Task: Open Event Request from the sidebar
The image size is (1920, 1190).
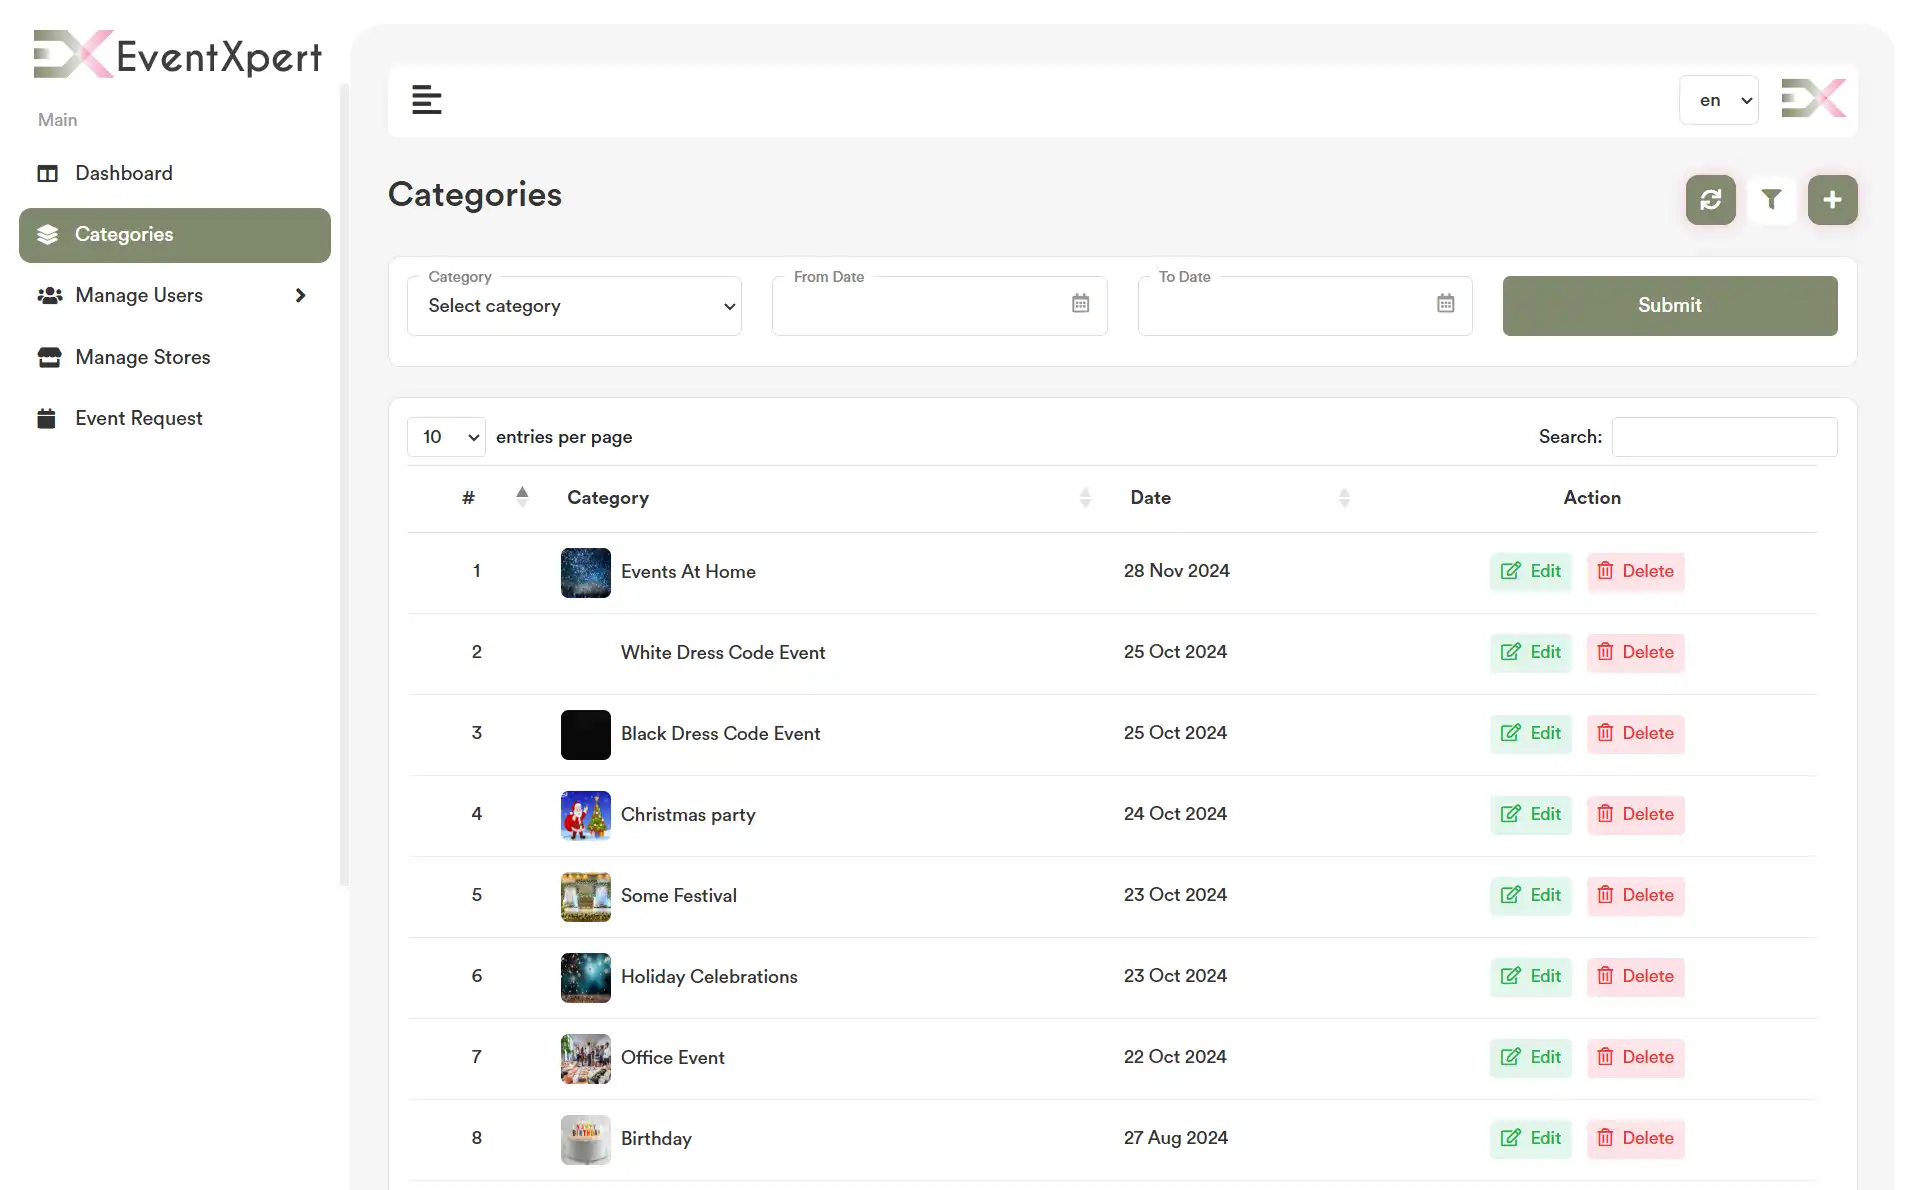Action: [140, 418]
